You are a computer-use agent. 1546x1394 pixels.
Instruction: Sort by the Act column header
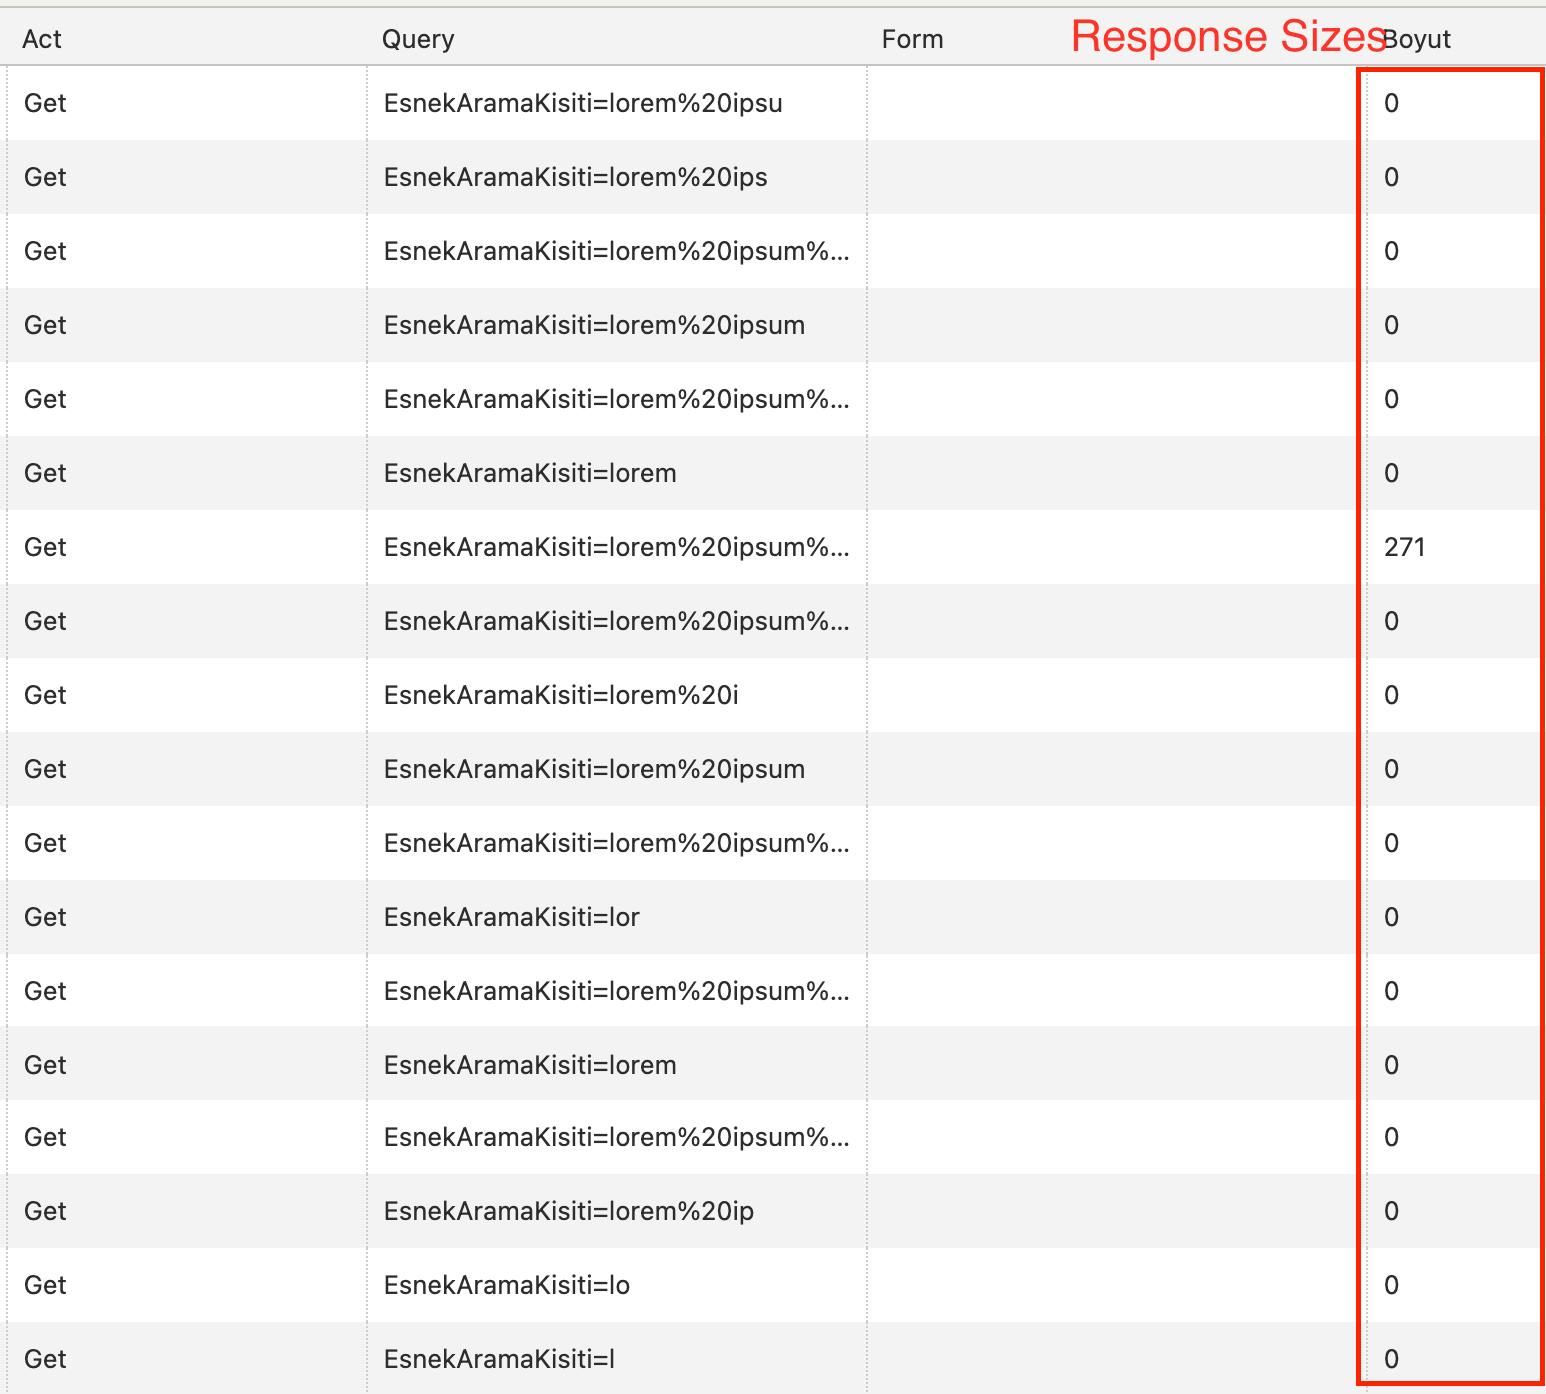click(x=41, y=39)
